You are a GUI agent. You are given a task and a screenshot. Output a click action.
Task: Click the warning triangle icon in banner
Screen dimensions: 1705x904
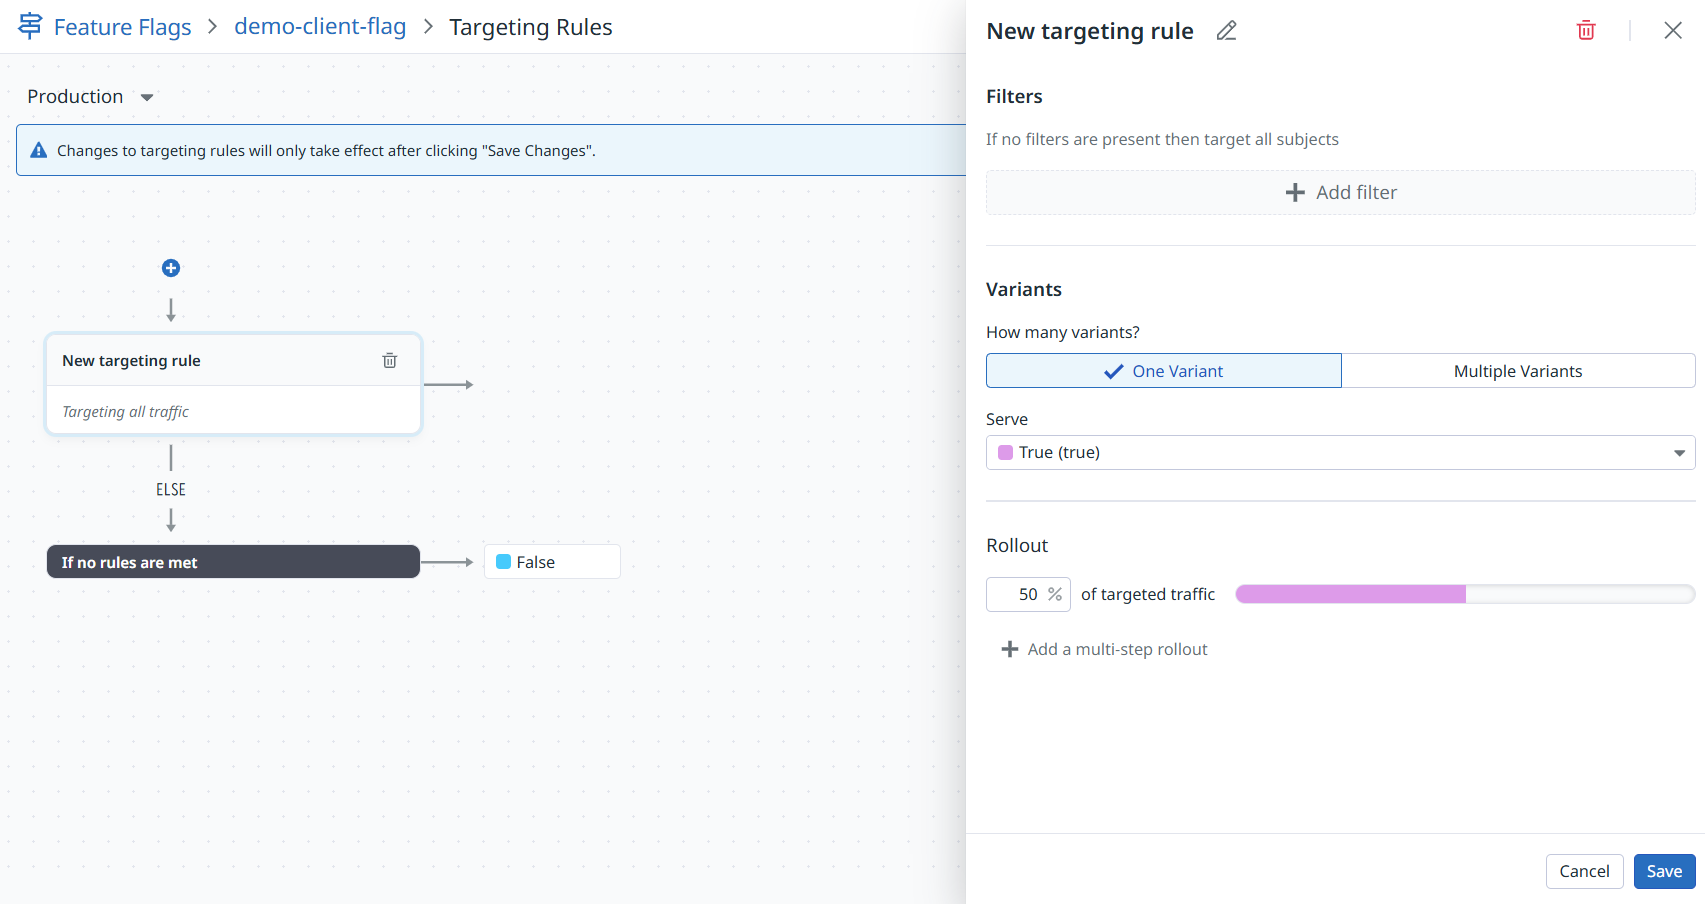[x=39, y=151]
